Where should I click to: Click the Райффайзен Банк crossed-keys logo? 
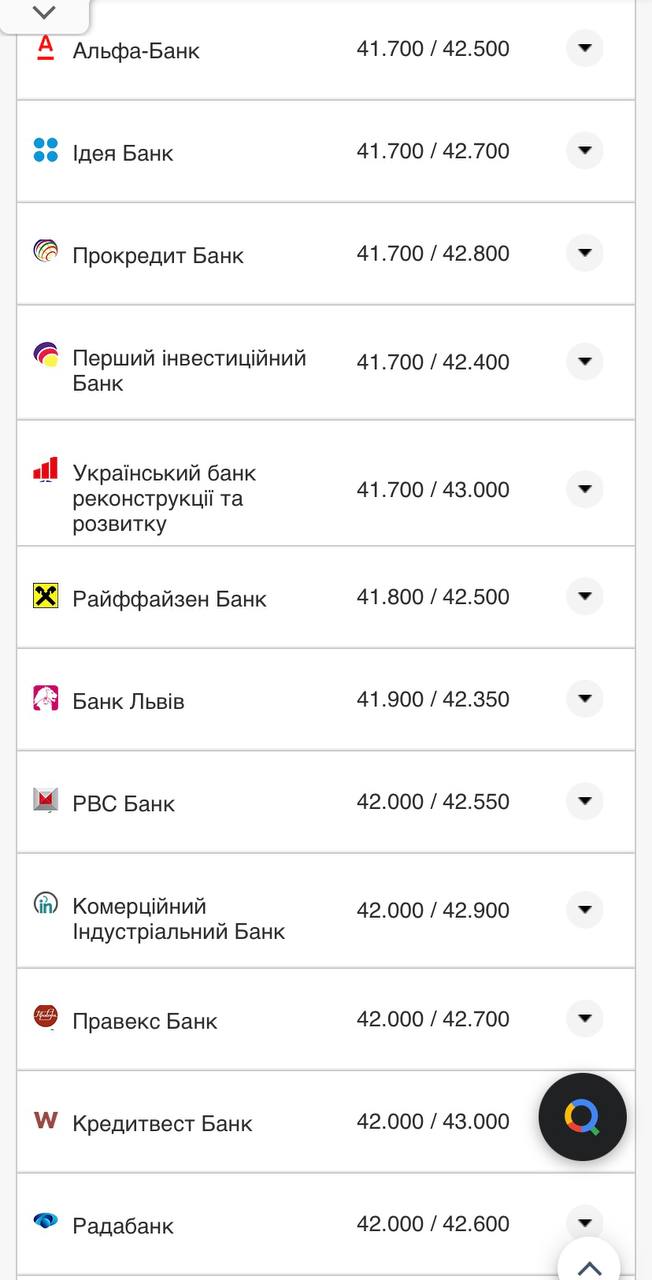(44, 596)
